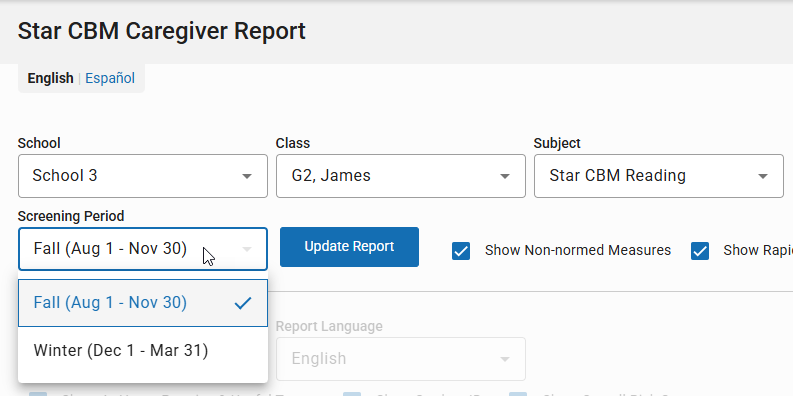793x396 pixels.
Task: Click the Star CBM Caregiver Report heading
Action: pyautogui.click(x=162, y=31)
